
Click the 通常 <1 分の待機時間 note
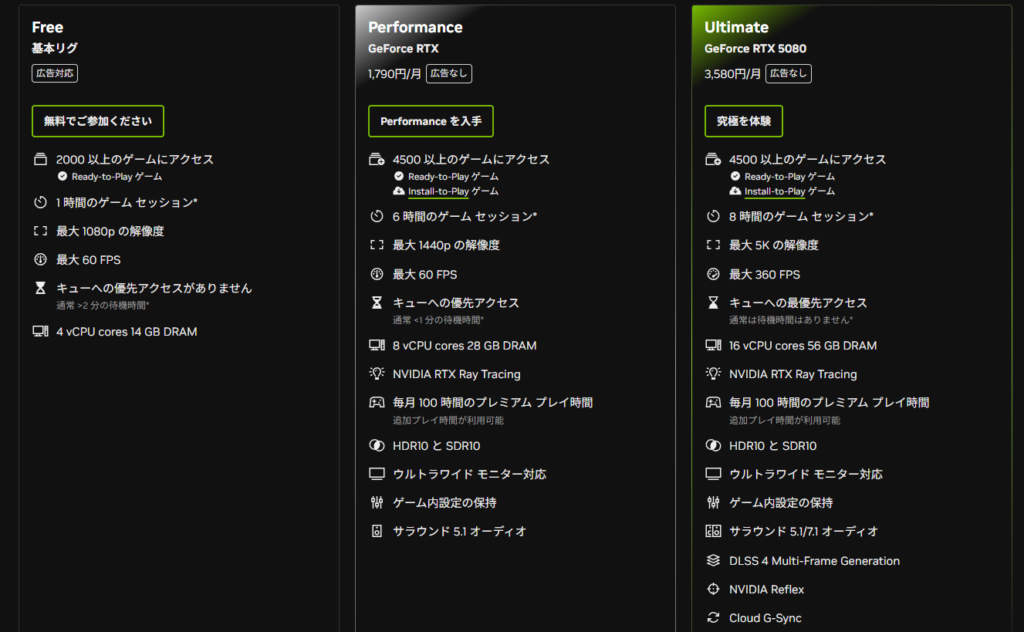click(438, 320)
